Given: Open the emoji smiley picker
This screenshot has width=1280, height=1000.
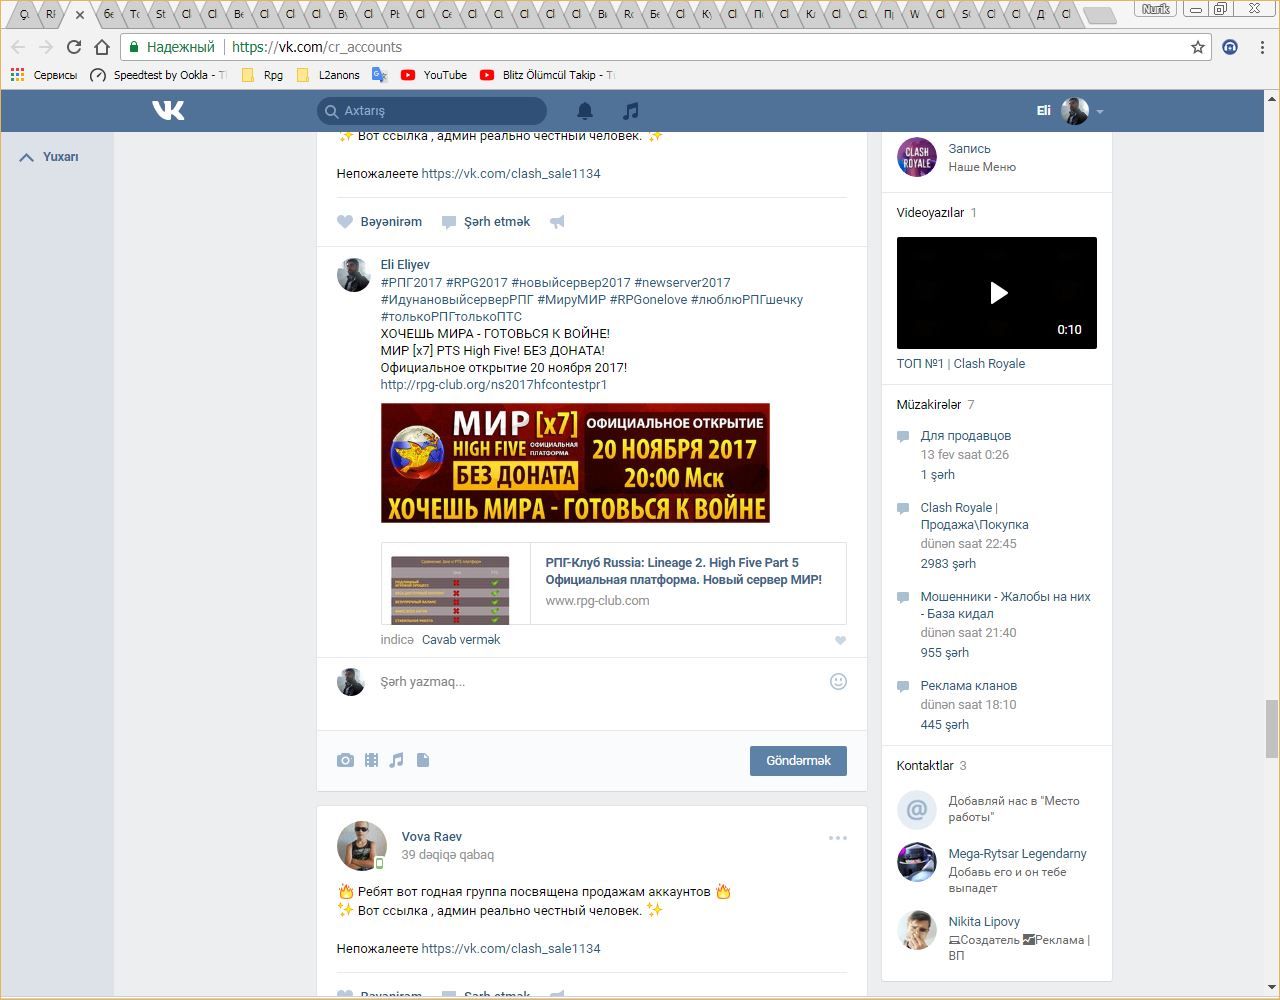Looking at the screenshot, I should 838,681.
